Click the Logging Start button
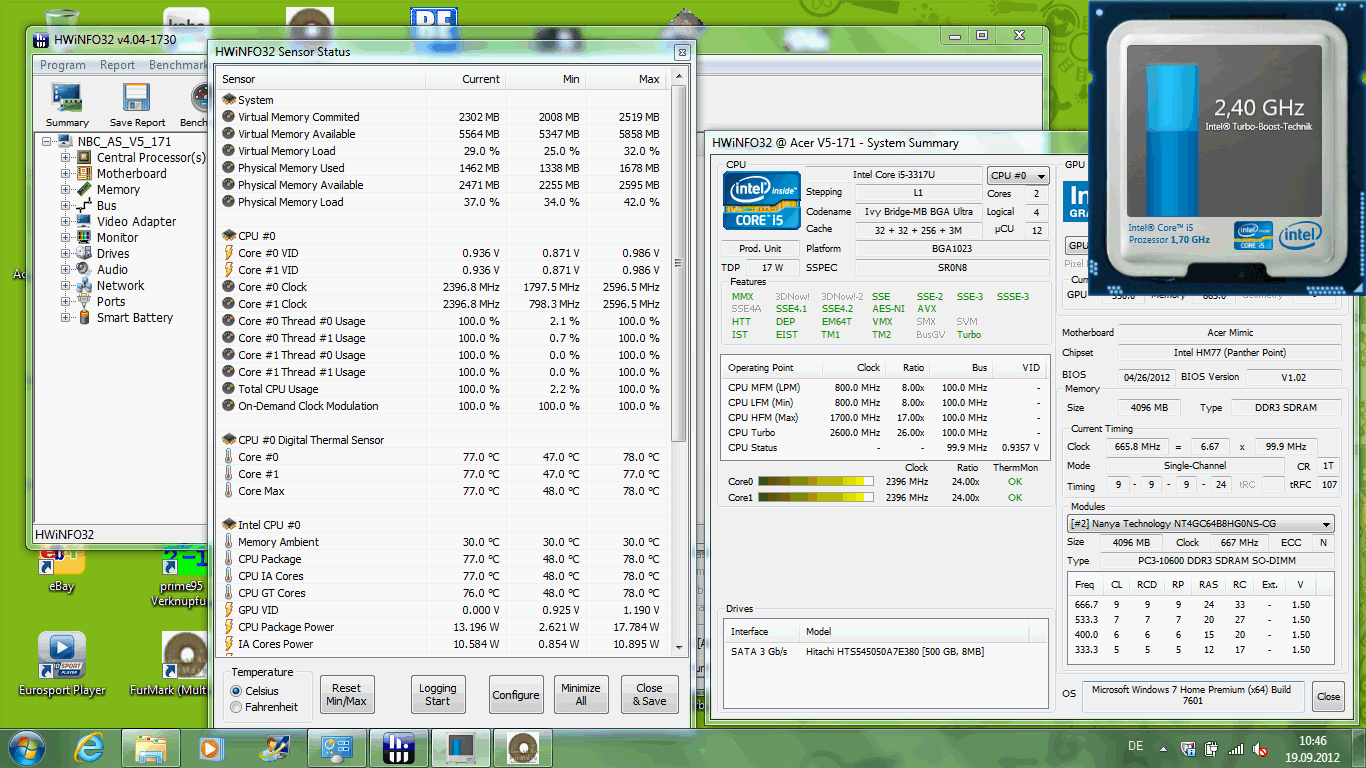Image resolution: width=1366 pixels, height=768 pixels. pyautogui.click(x=438, y=695)
